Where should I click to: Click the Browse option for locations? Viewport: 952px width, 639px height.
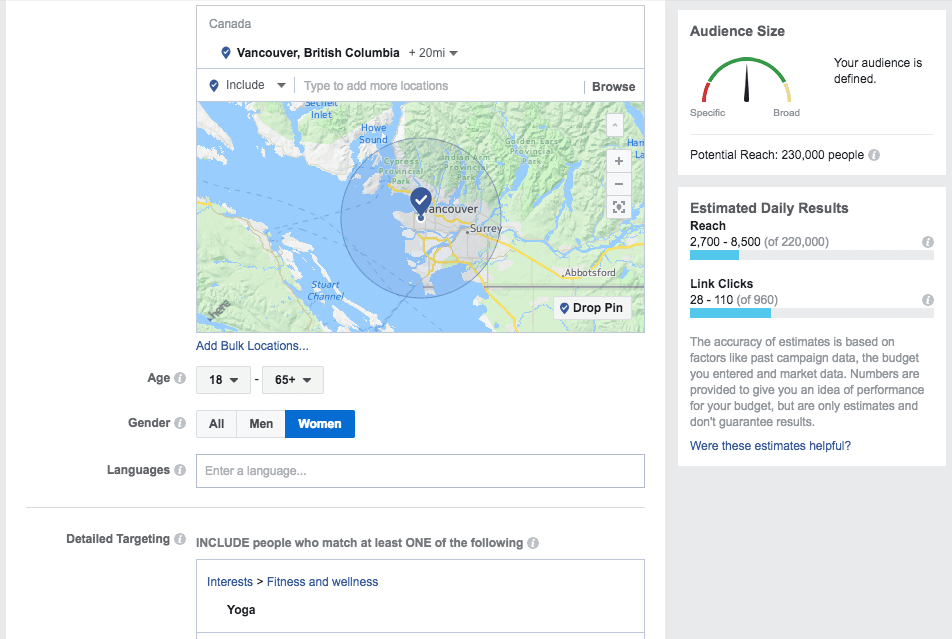coord(613,86)
